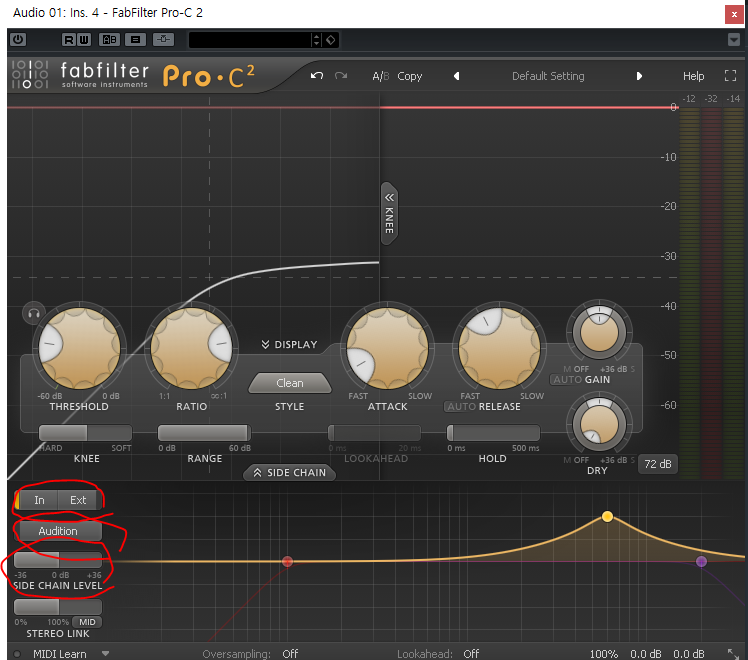Open the preset management diamond icon
This screenshot has height=660, width=748.
click(331, 40)
